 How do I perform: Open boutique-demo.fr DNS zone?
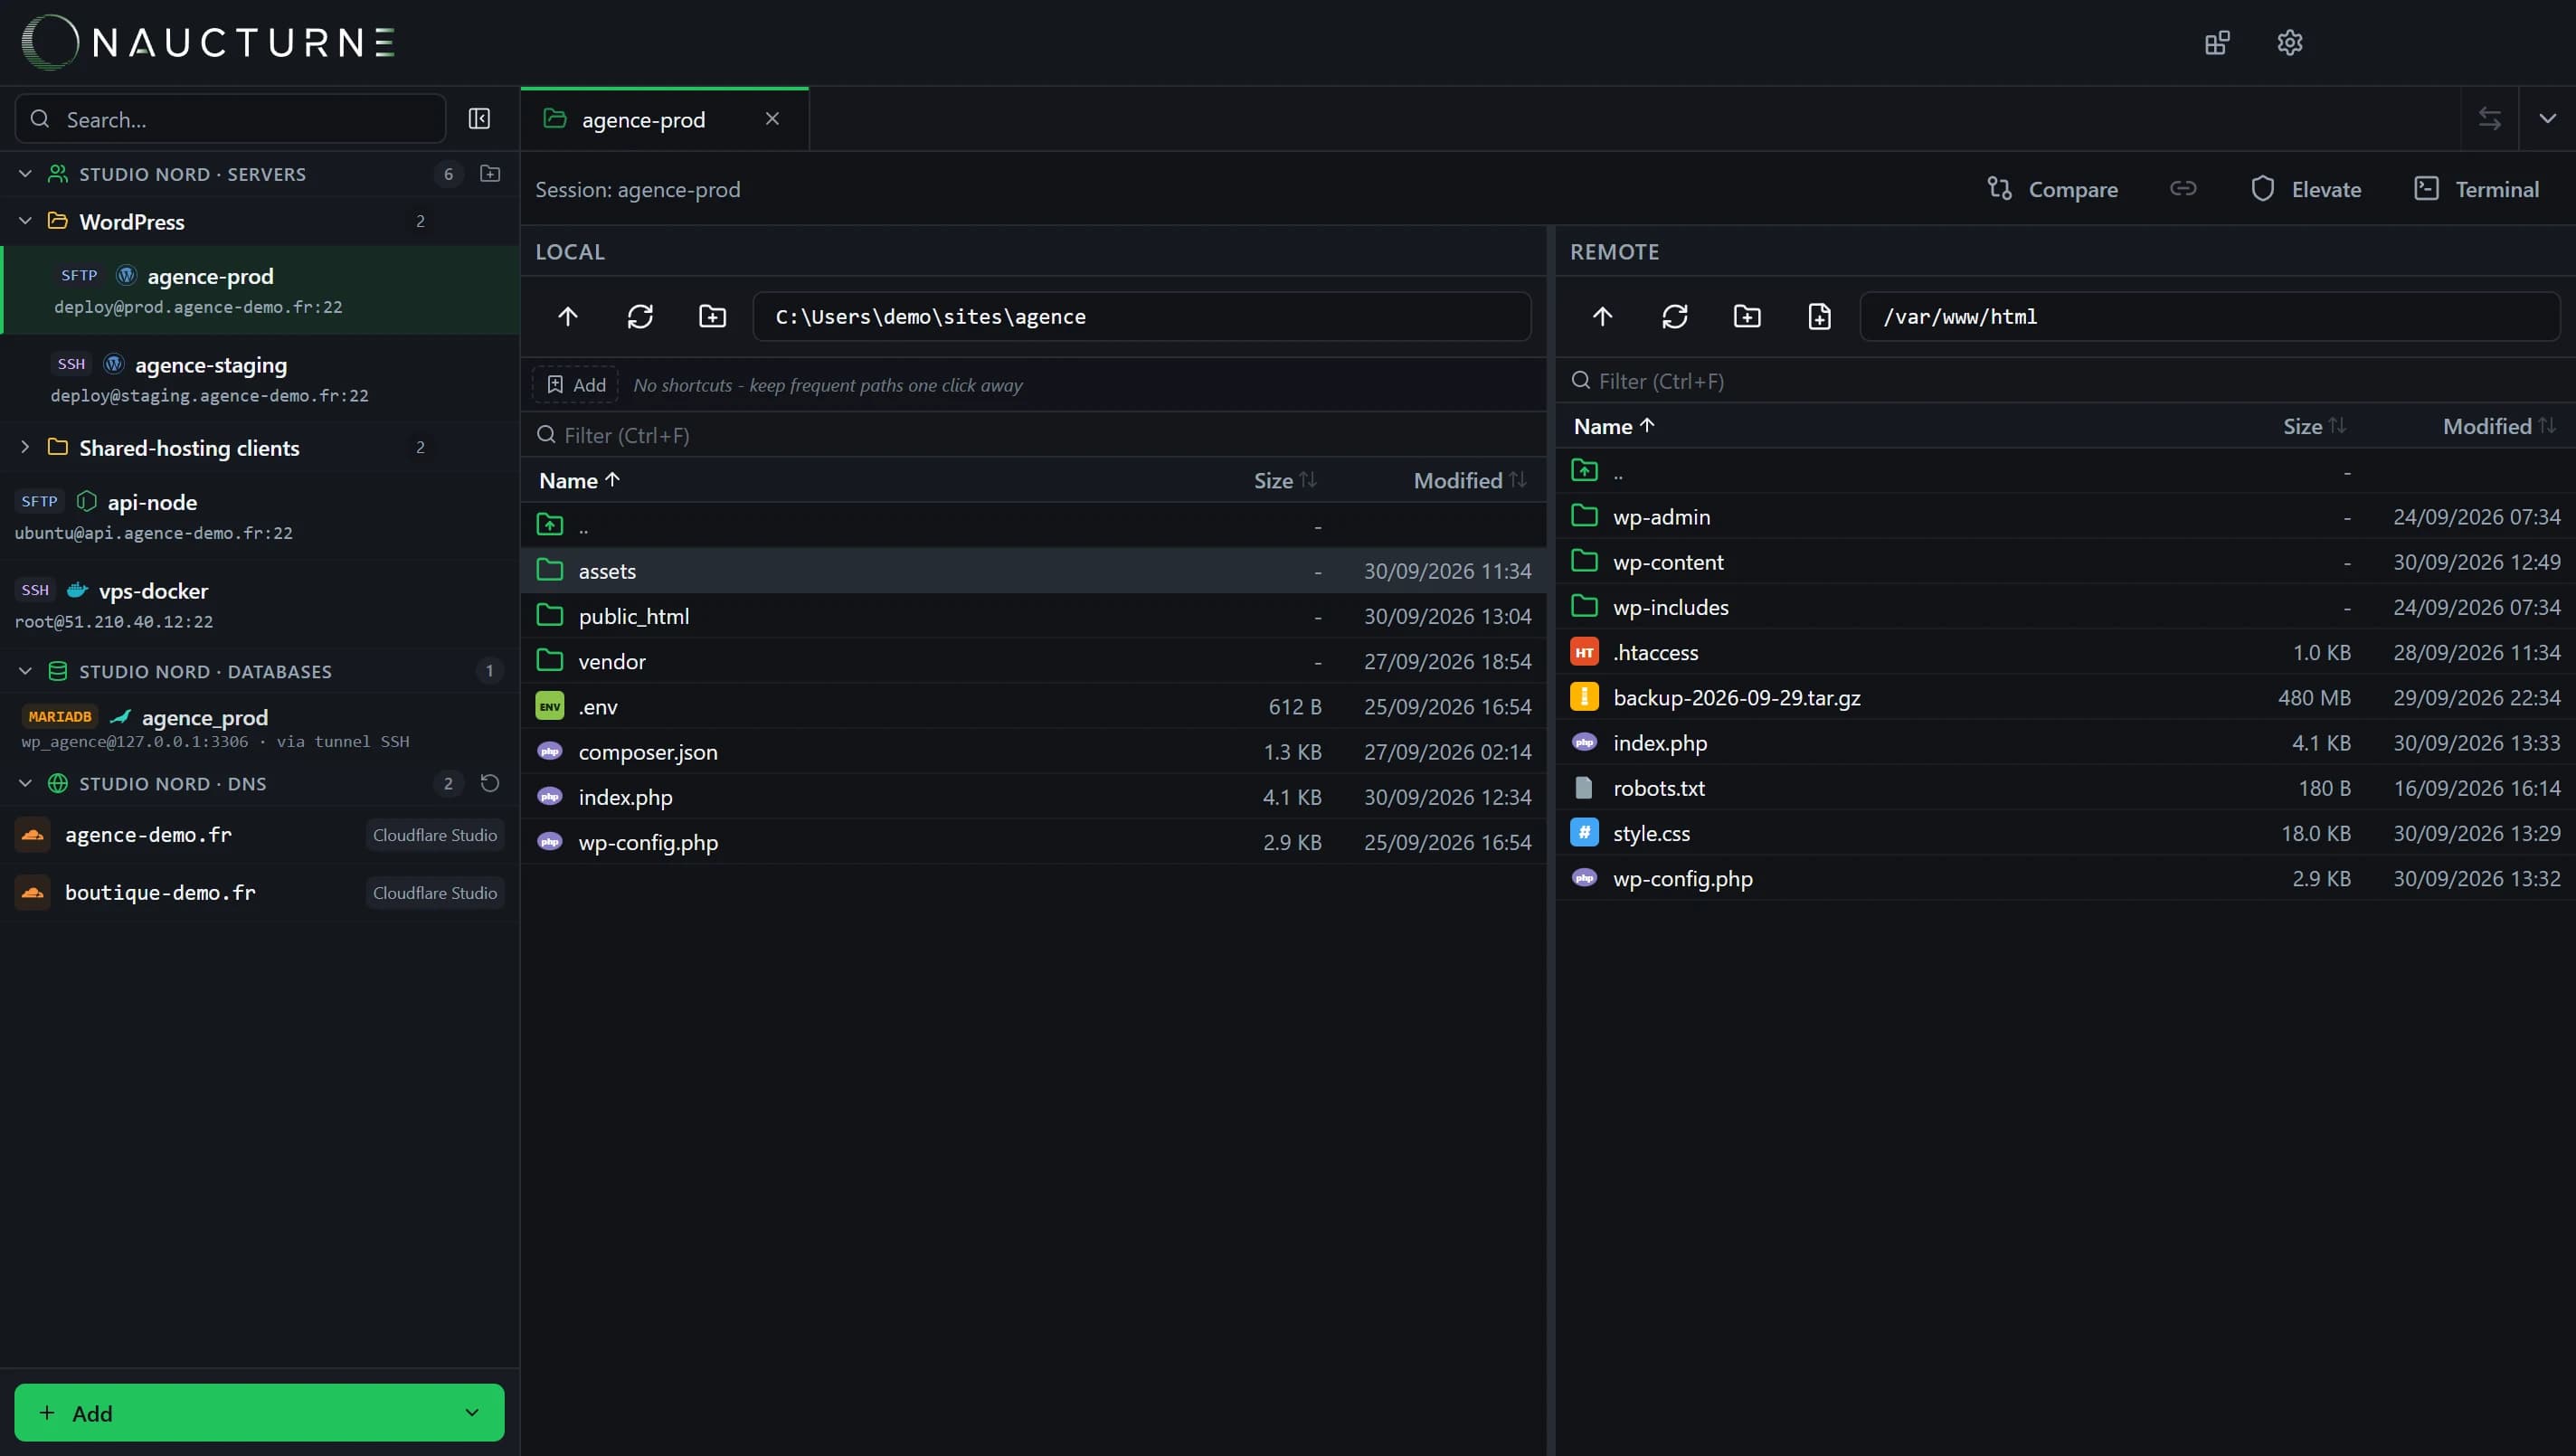tap(260, 892)
